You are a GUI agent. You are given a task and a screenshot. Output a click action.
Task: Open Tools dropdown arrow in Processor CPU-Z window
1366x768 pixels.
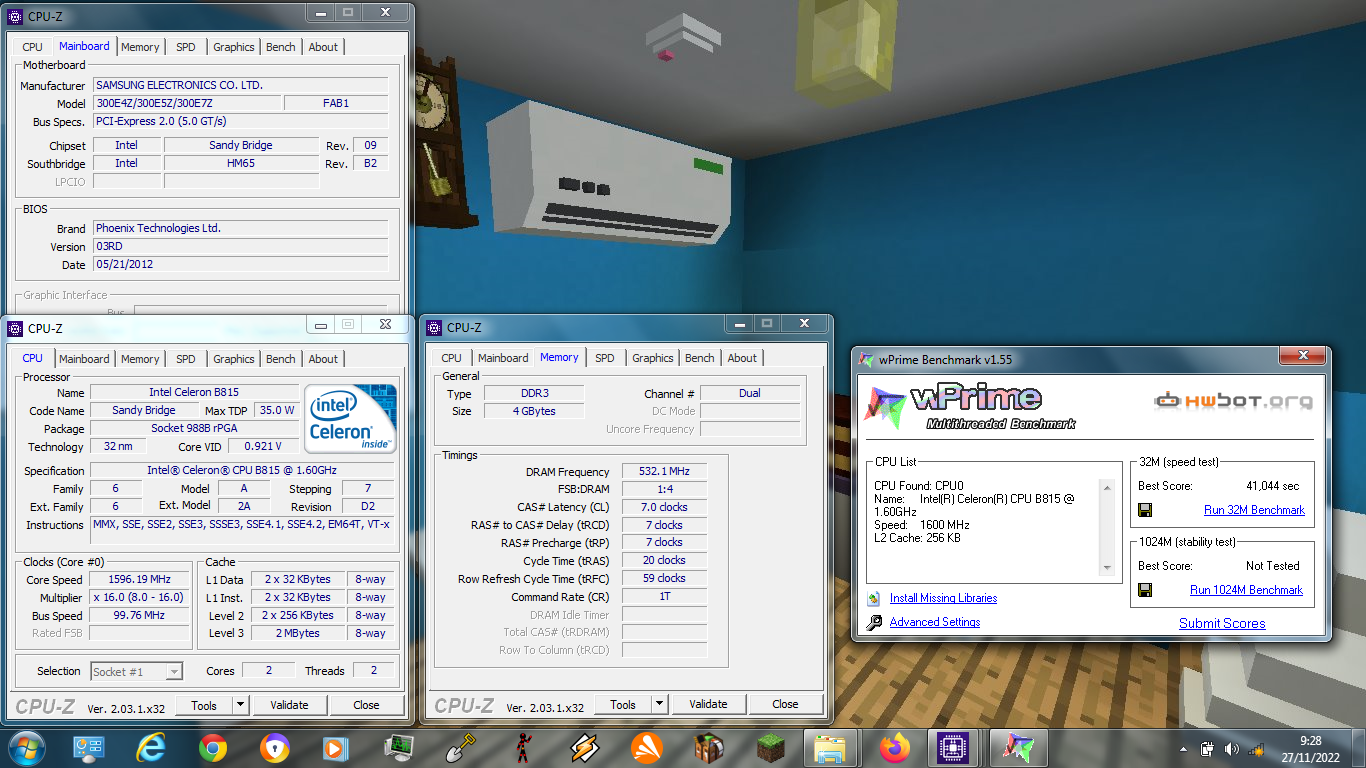tap(240, 705)
